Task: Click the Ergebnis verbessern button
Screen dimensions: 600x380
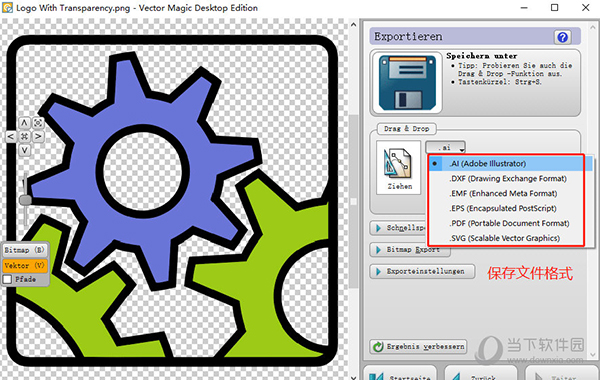Action: coord(418,347)
